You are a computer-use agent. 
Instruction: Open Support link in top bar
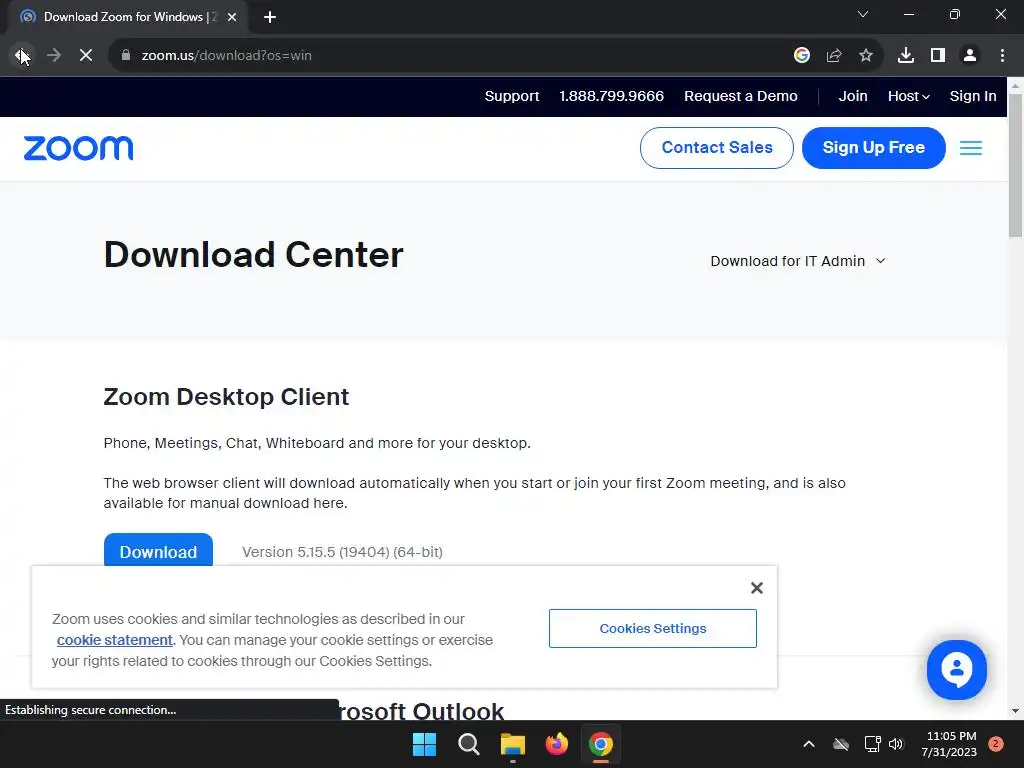pos(512,96)
